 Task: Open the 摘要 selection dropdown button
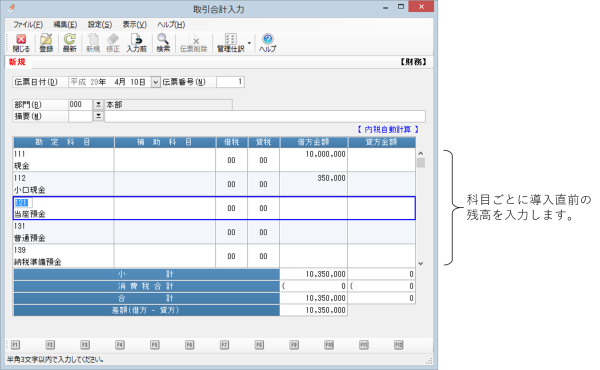point(98,116)
